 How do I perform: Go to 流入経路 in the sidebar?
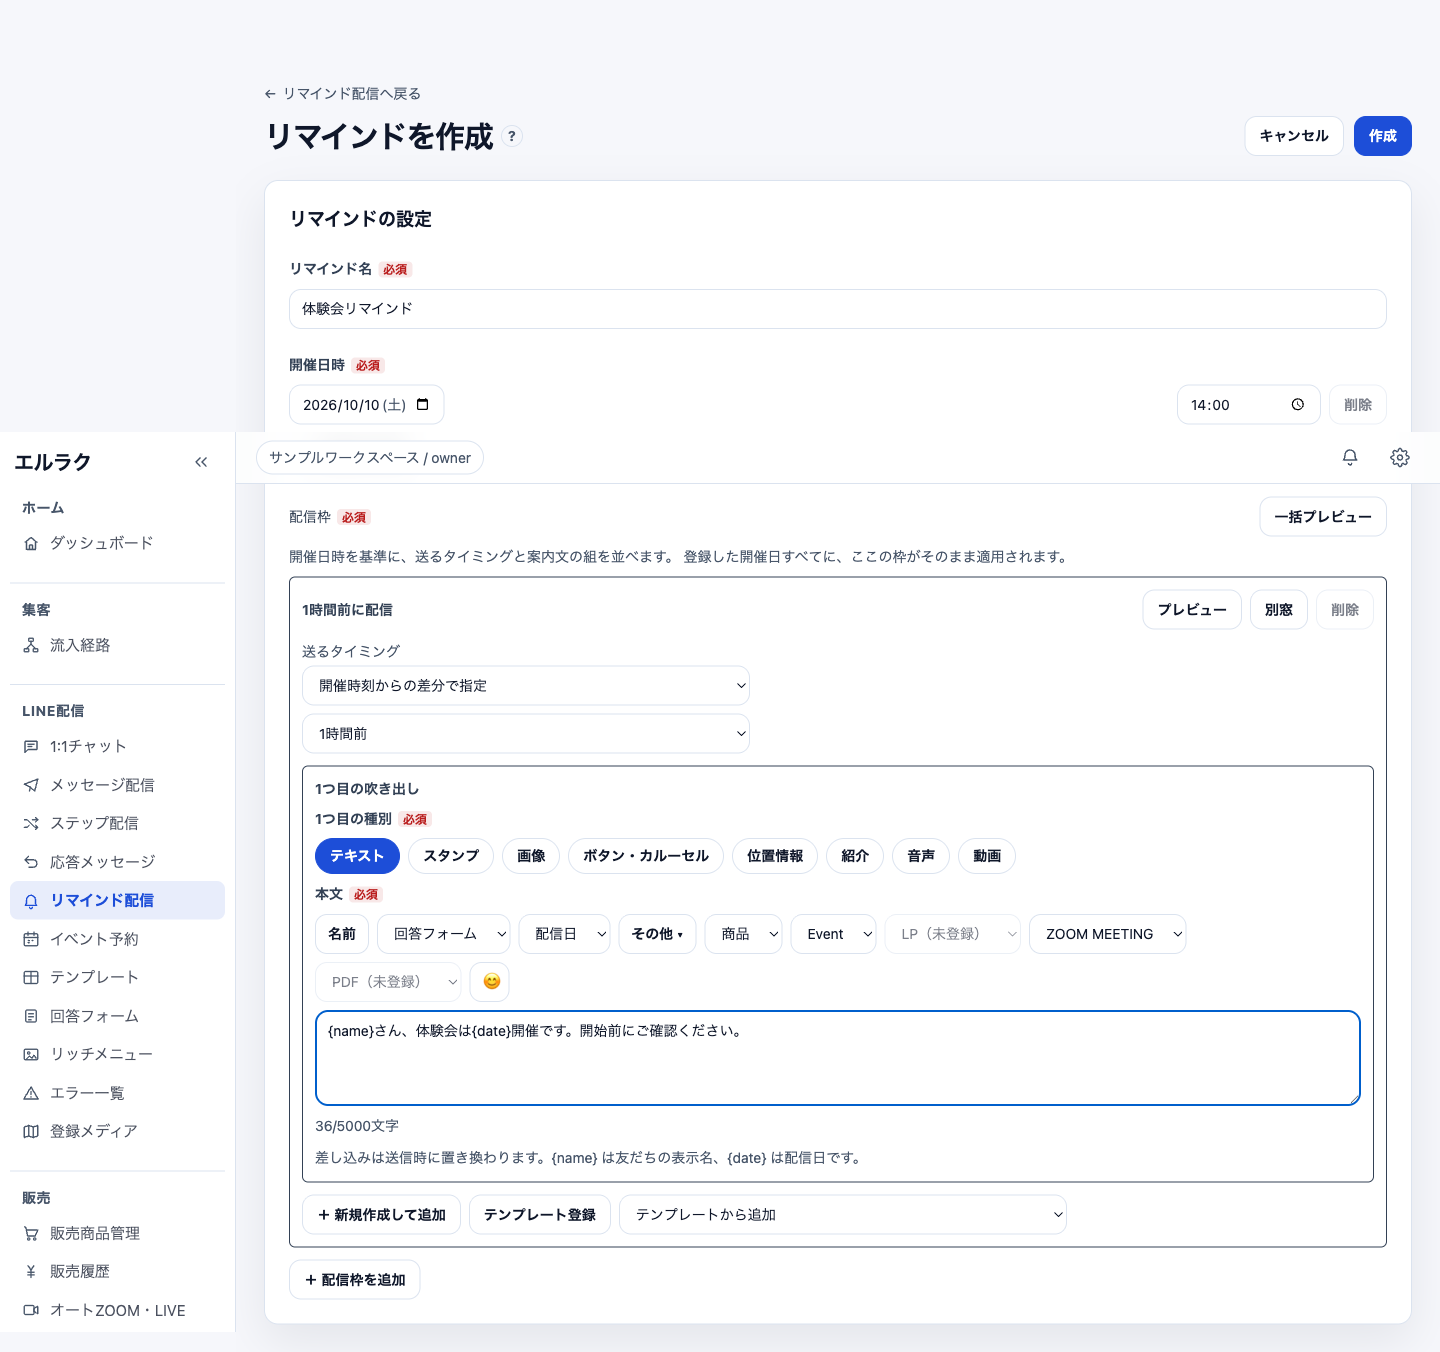click(x=117, y=645)
